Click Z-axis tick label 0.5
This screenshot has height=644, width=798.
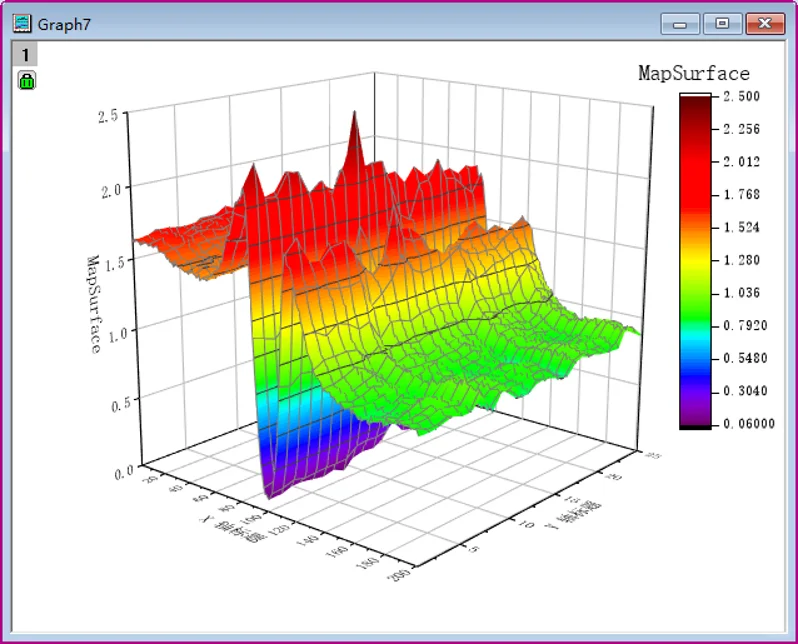121,405
